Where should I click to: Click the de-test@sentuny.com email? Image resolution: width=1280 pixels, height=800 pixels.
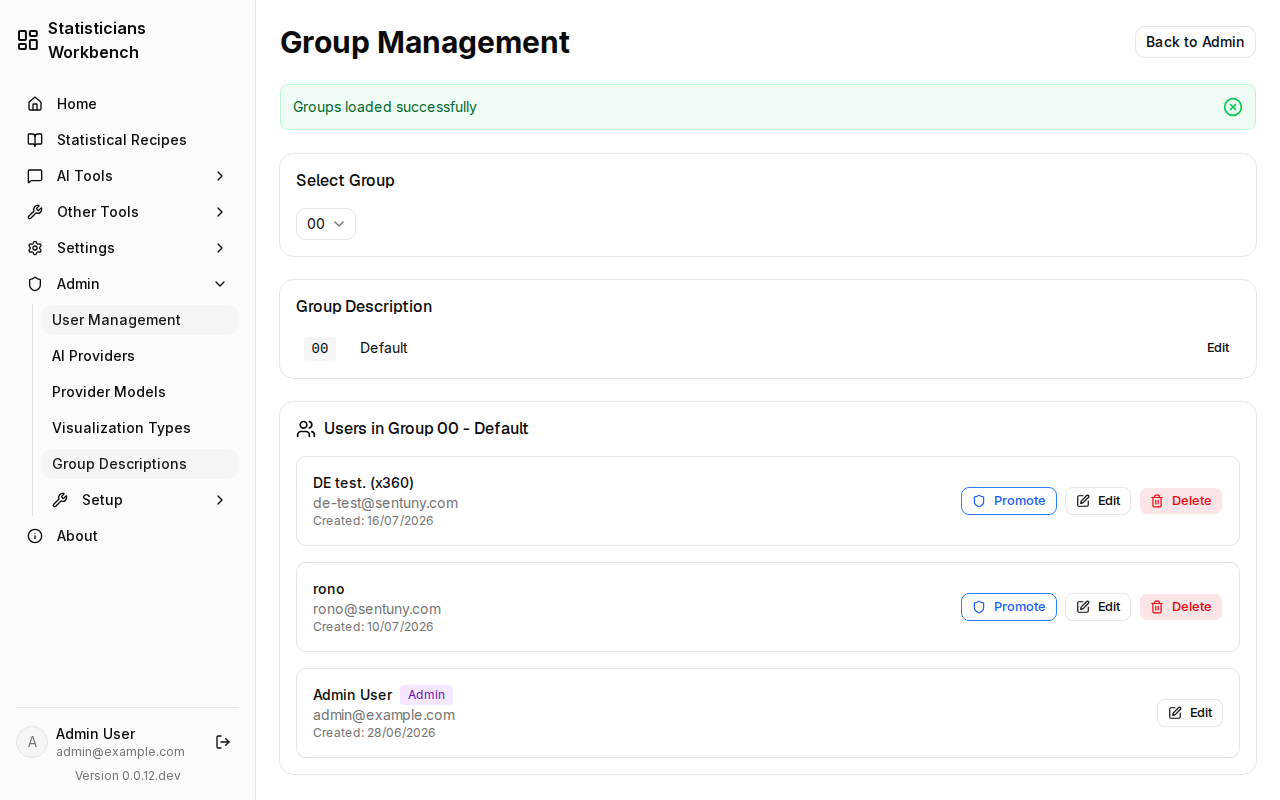[385, 503]
